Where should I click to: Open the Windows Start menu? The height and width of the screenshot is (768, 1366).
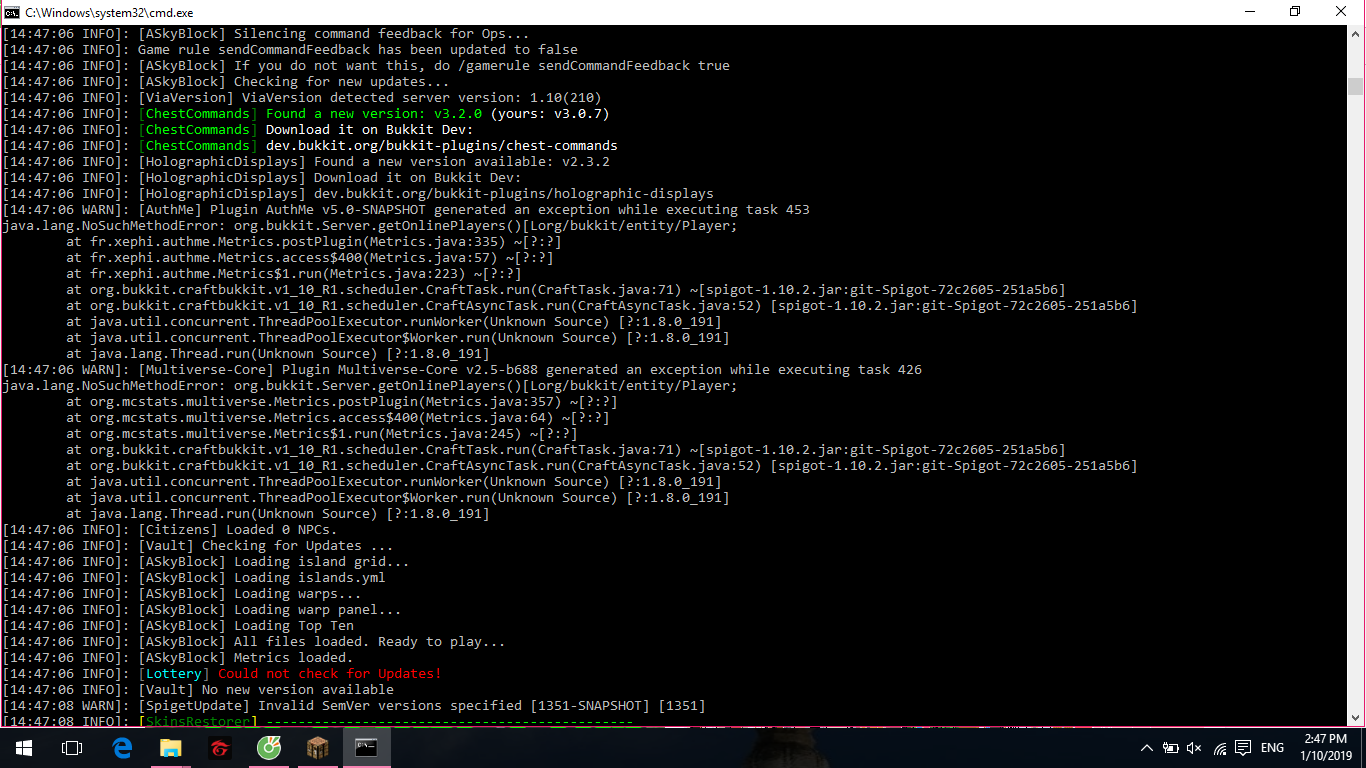[23, 748]
